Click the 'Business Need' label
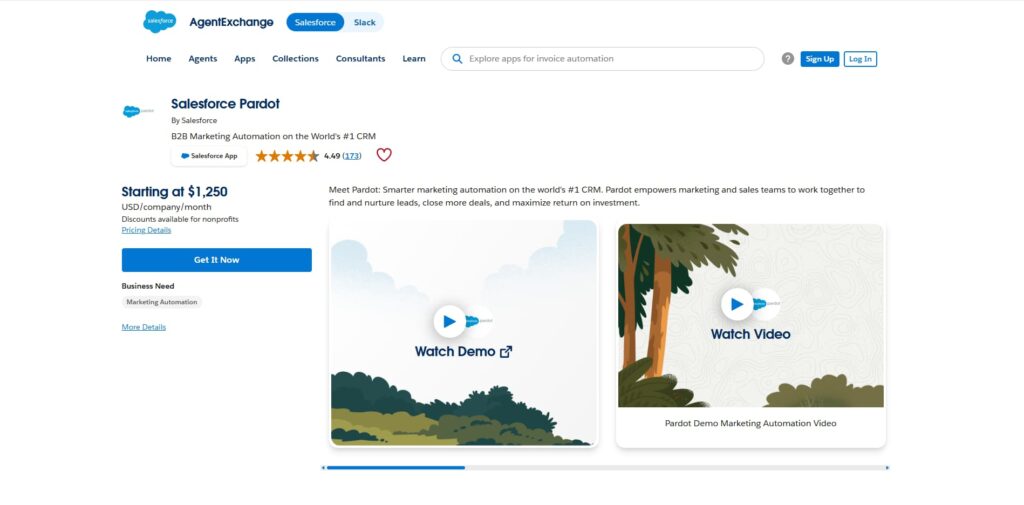1024x505 pixels. (x=148, y=286)
